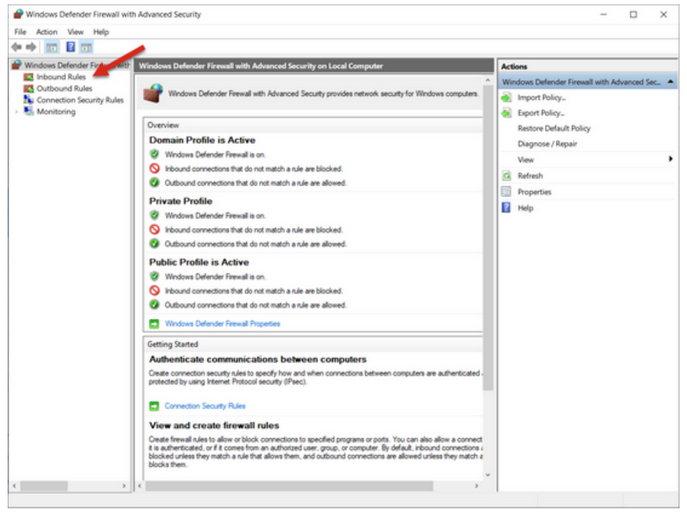Click Diagnose / Repair action
The width and height of the screenshot is (687, 517).
click(x=547, y=144)
